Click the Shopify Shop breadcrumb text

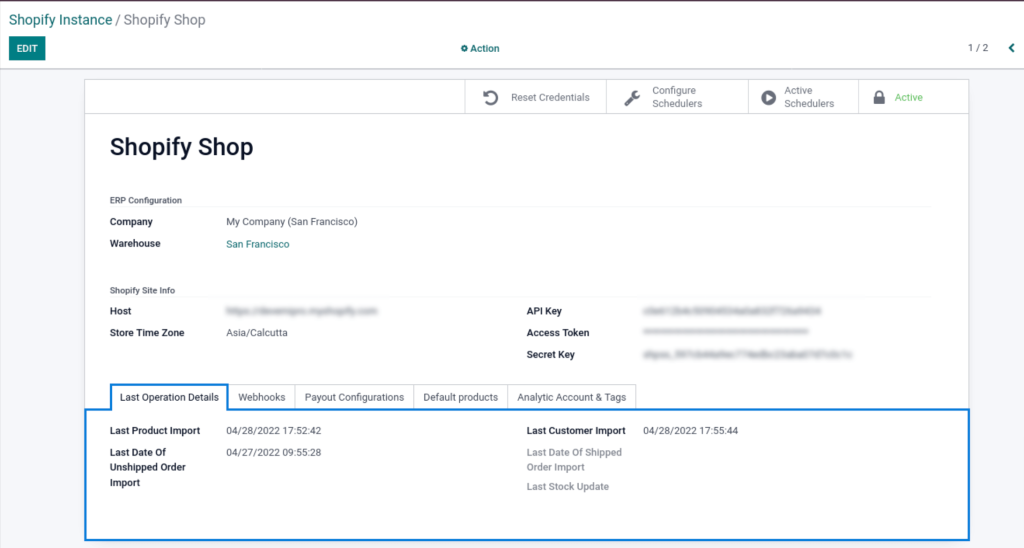165,20
